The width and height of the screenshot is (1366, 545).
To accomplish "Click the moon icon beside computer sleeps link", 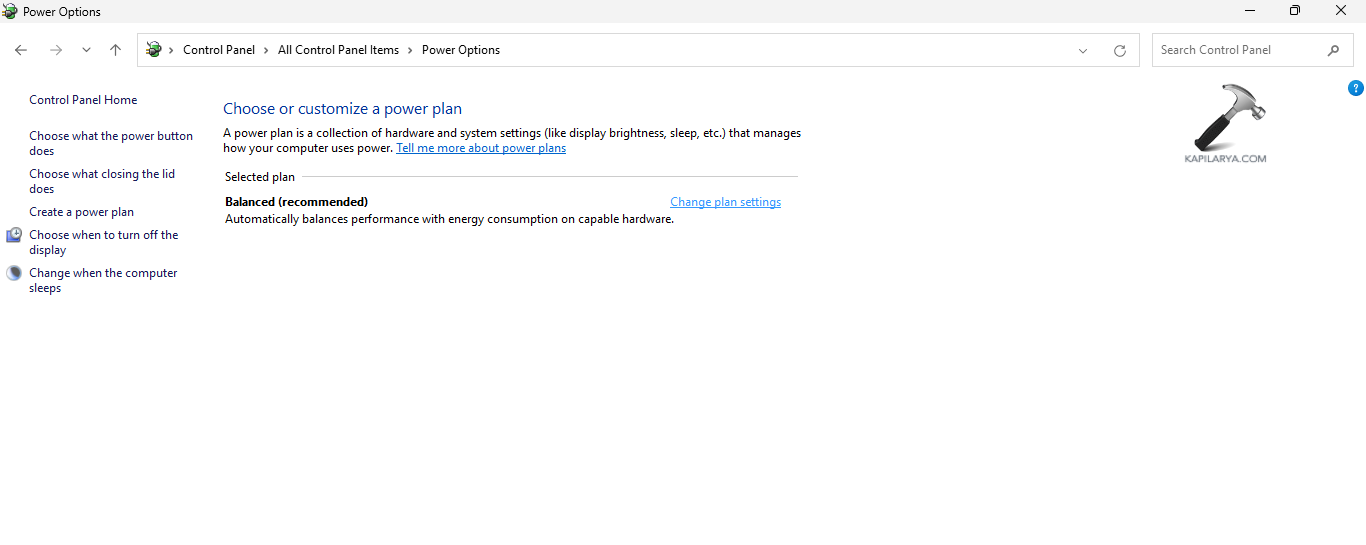I will pyautogui.click(x=14, y=273).
